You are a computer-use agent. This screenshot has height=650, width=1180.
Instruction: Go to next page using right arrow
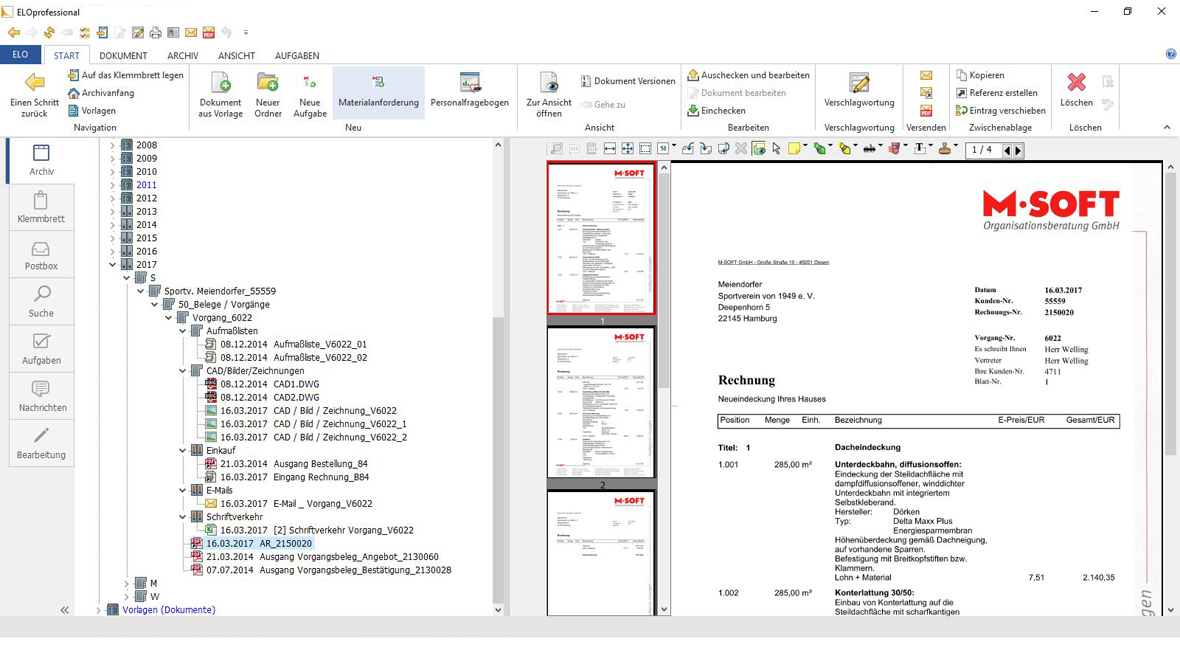pyautogui.click(x=1019, y=151)
